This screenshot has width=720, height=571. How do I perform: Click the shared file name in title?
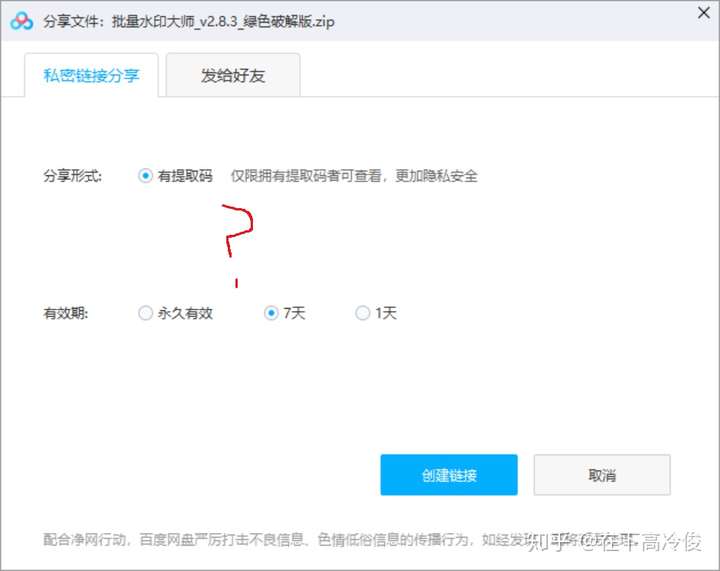coord(223,21)
